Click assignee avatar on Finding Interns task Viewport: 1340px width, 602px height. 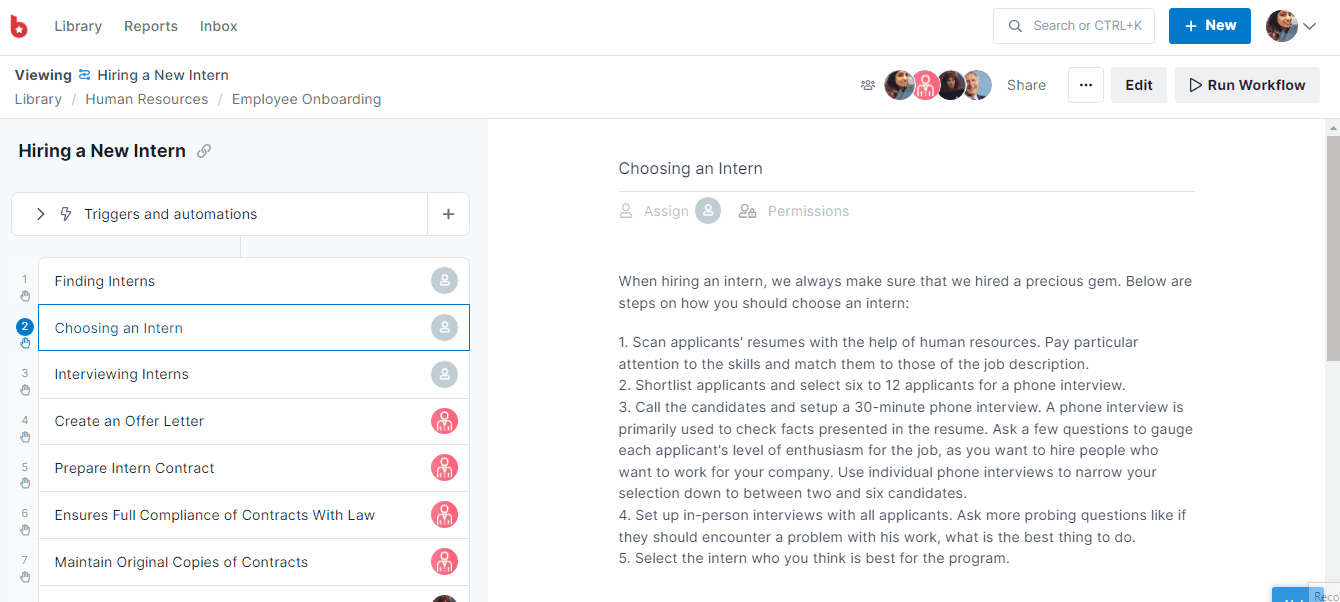(x=444, y=281)
